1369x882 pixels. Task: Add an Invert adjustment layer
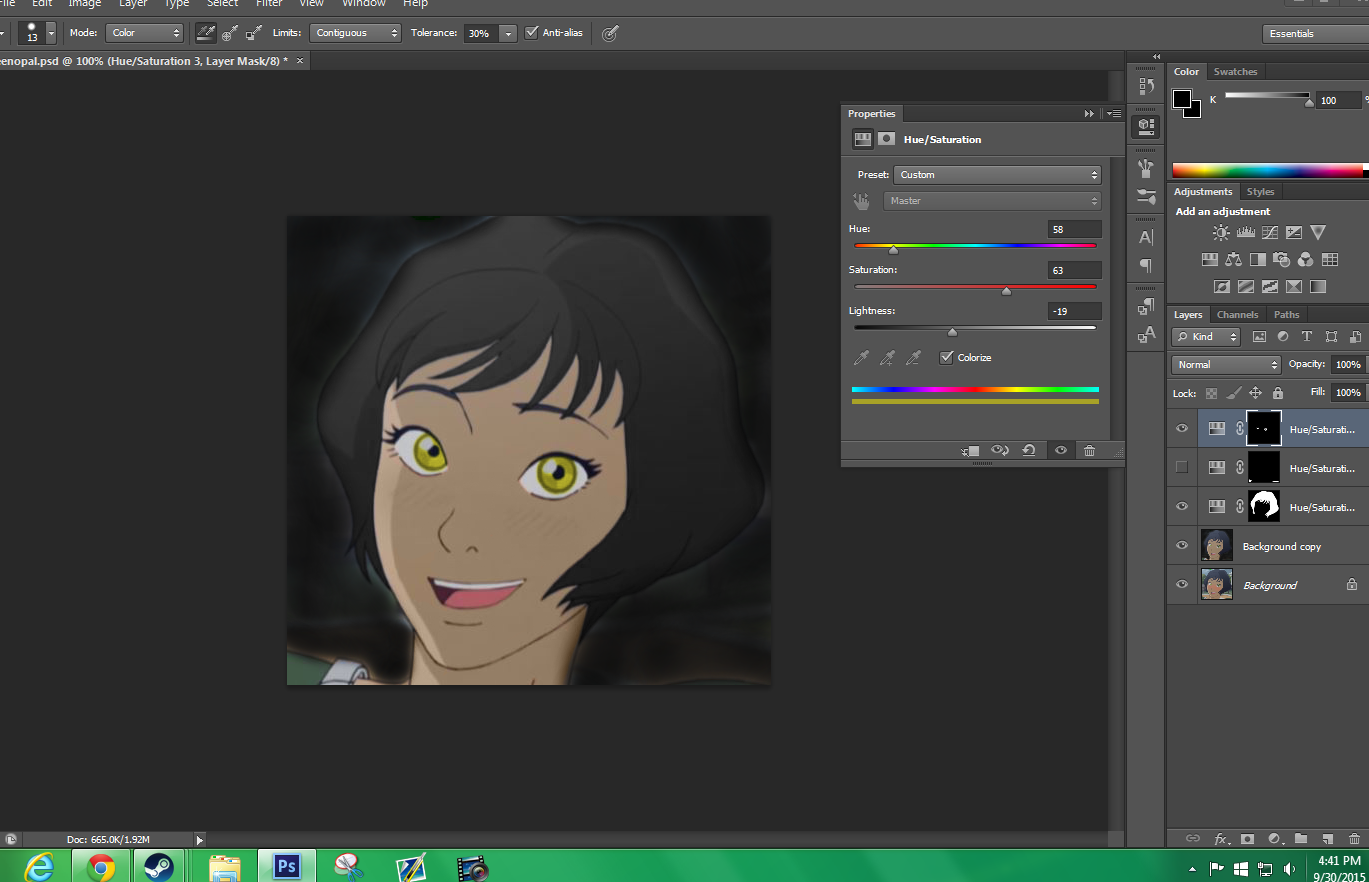[x=1221, y=286]
